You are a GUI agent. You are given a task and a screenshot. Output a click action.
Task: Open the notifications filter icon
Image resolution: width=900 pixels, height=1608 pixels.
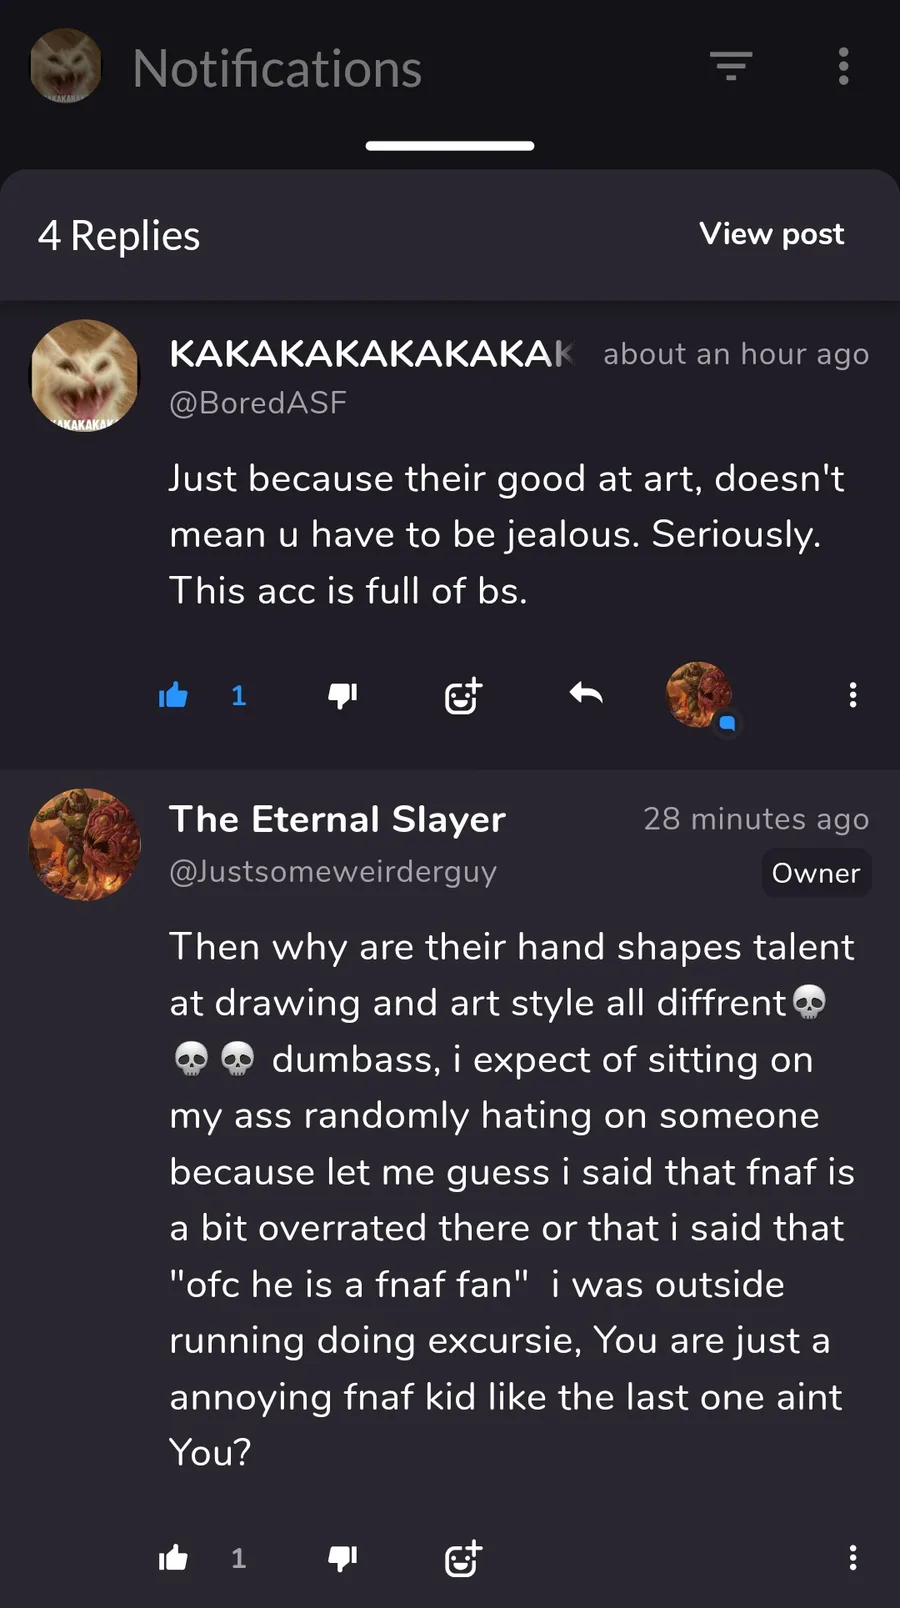tap(731, 66)
